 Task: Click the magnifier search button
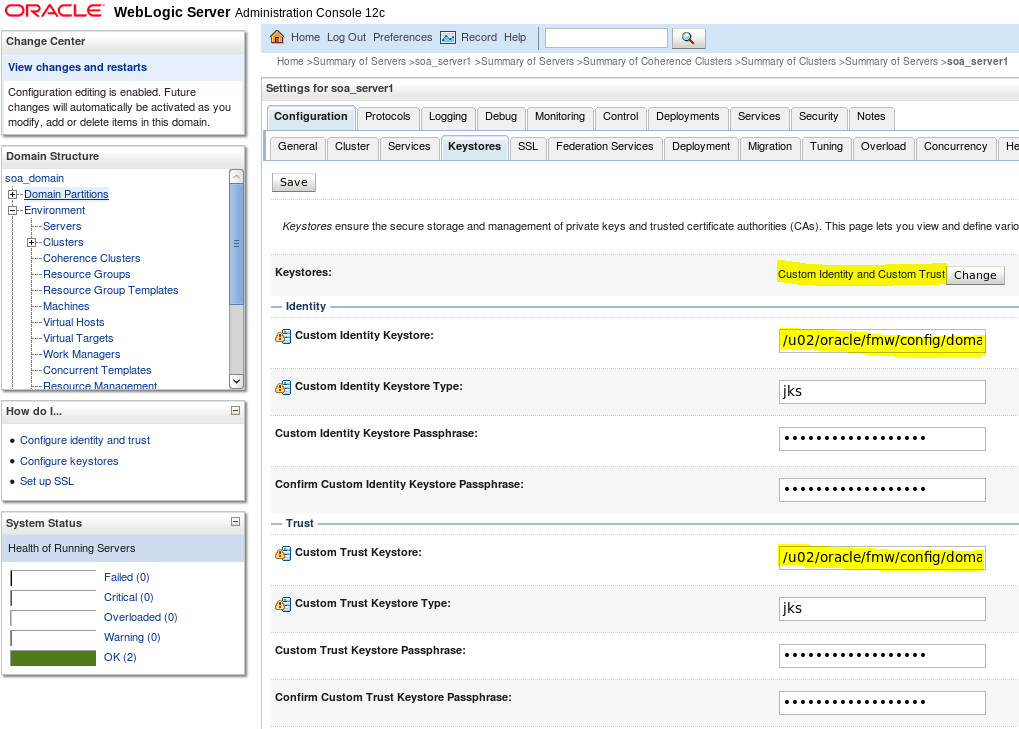pyautogui.click(x=688, y=38)
